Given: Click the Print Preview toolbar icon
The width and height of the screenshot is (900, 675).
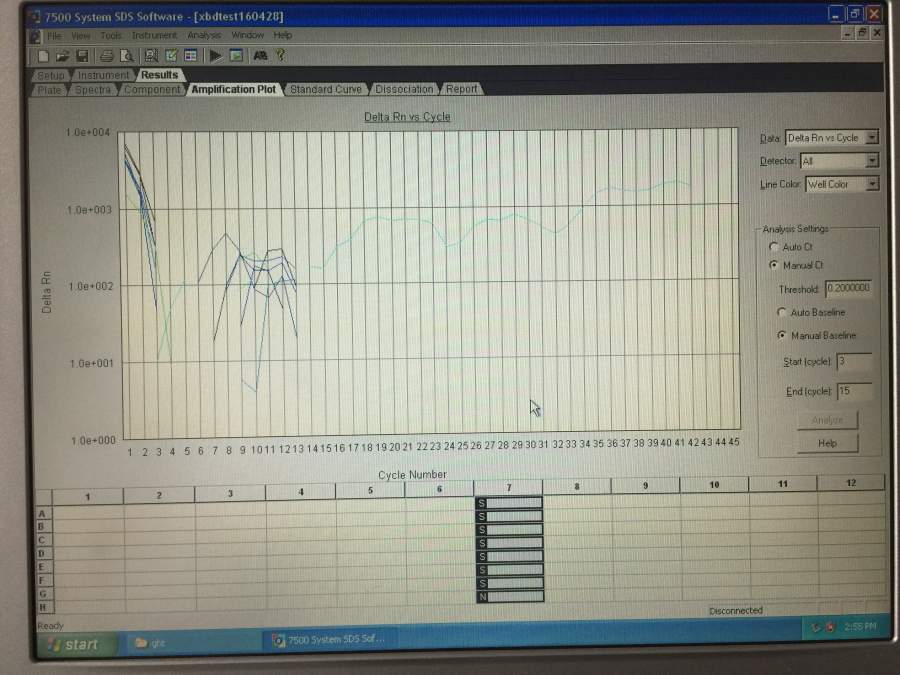Looking at the screenshot, I should tap(126, 56).
